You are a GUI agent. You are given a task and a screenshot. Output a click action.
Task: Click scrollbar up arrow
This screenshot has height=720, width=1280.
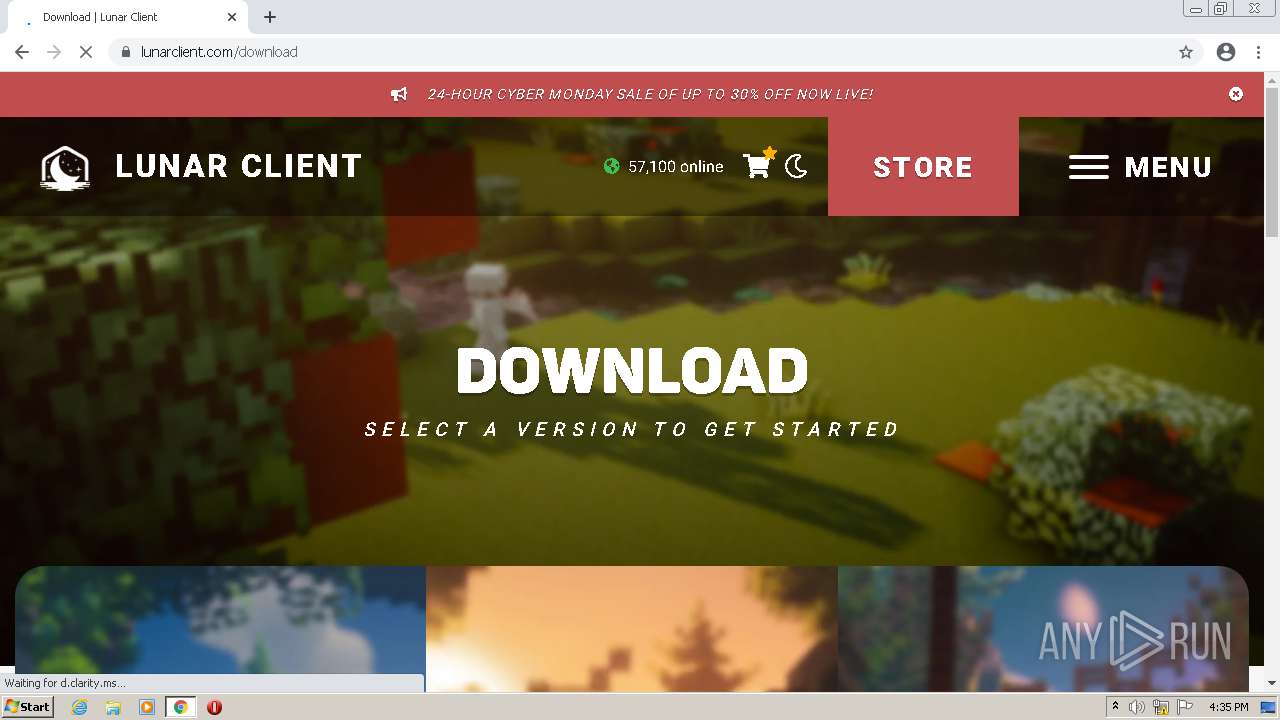click(x=1271, y=80)
